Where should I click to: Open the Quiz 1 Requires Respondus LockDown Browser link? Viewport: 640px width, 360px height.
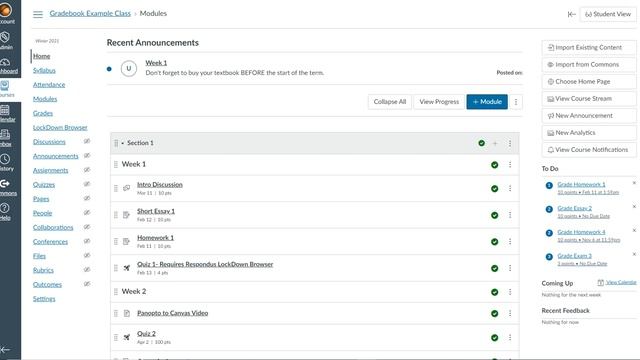205,264
